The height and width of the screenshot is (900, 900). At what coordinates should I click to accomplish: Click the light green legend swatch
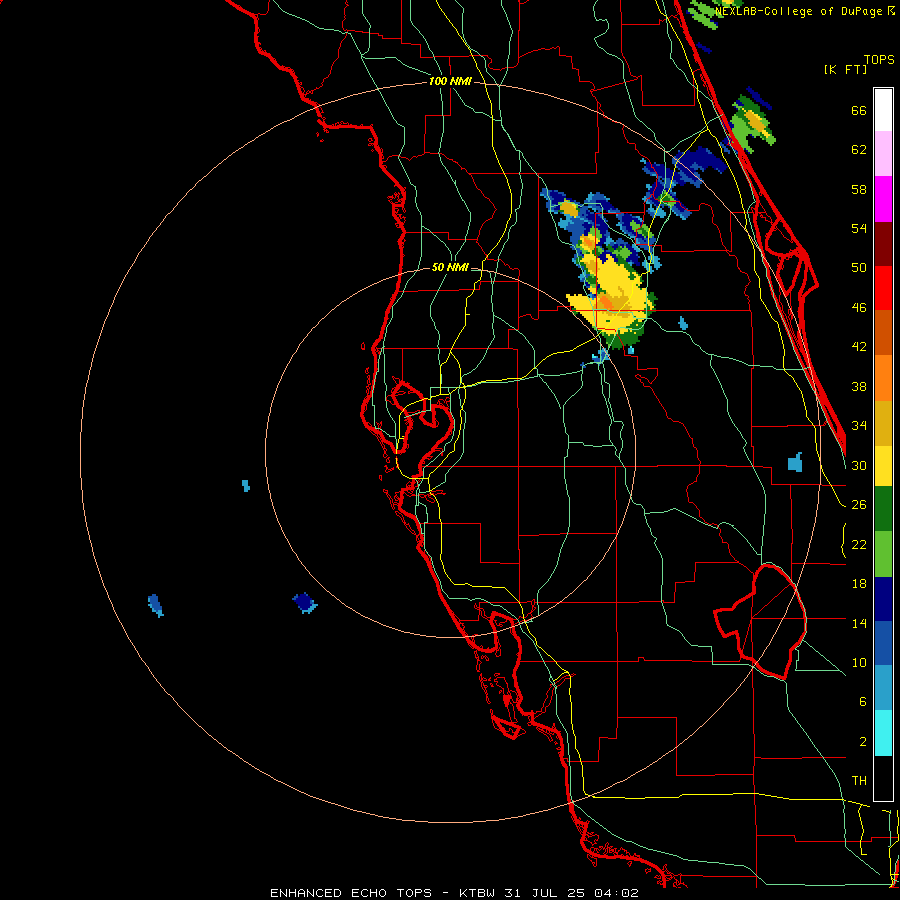(883, 554)
